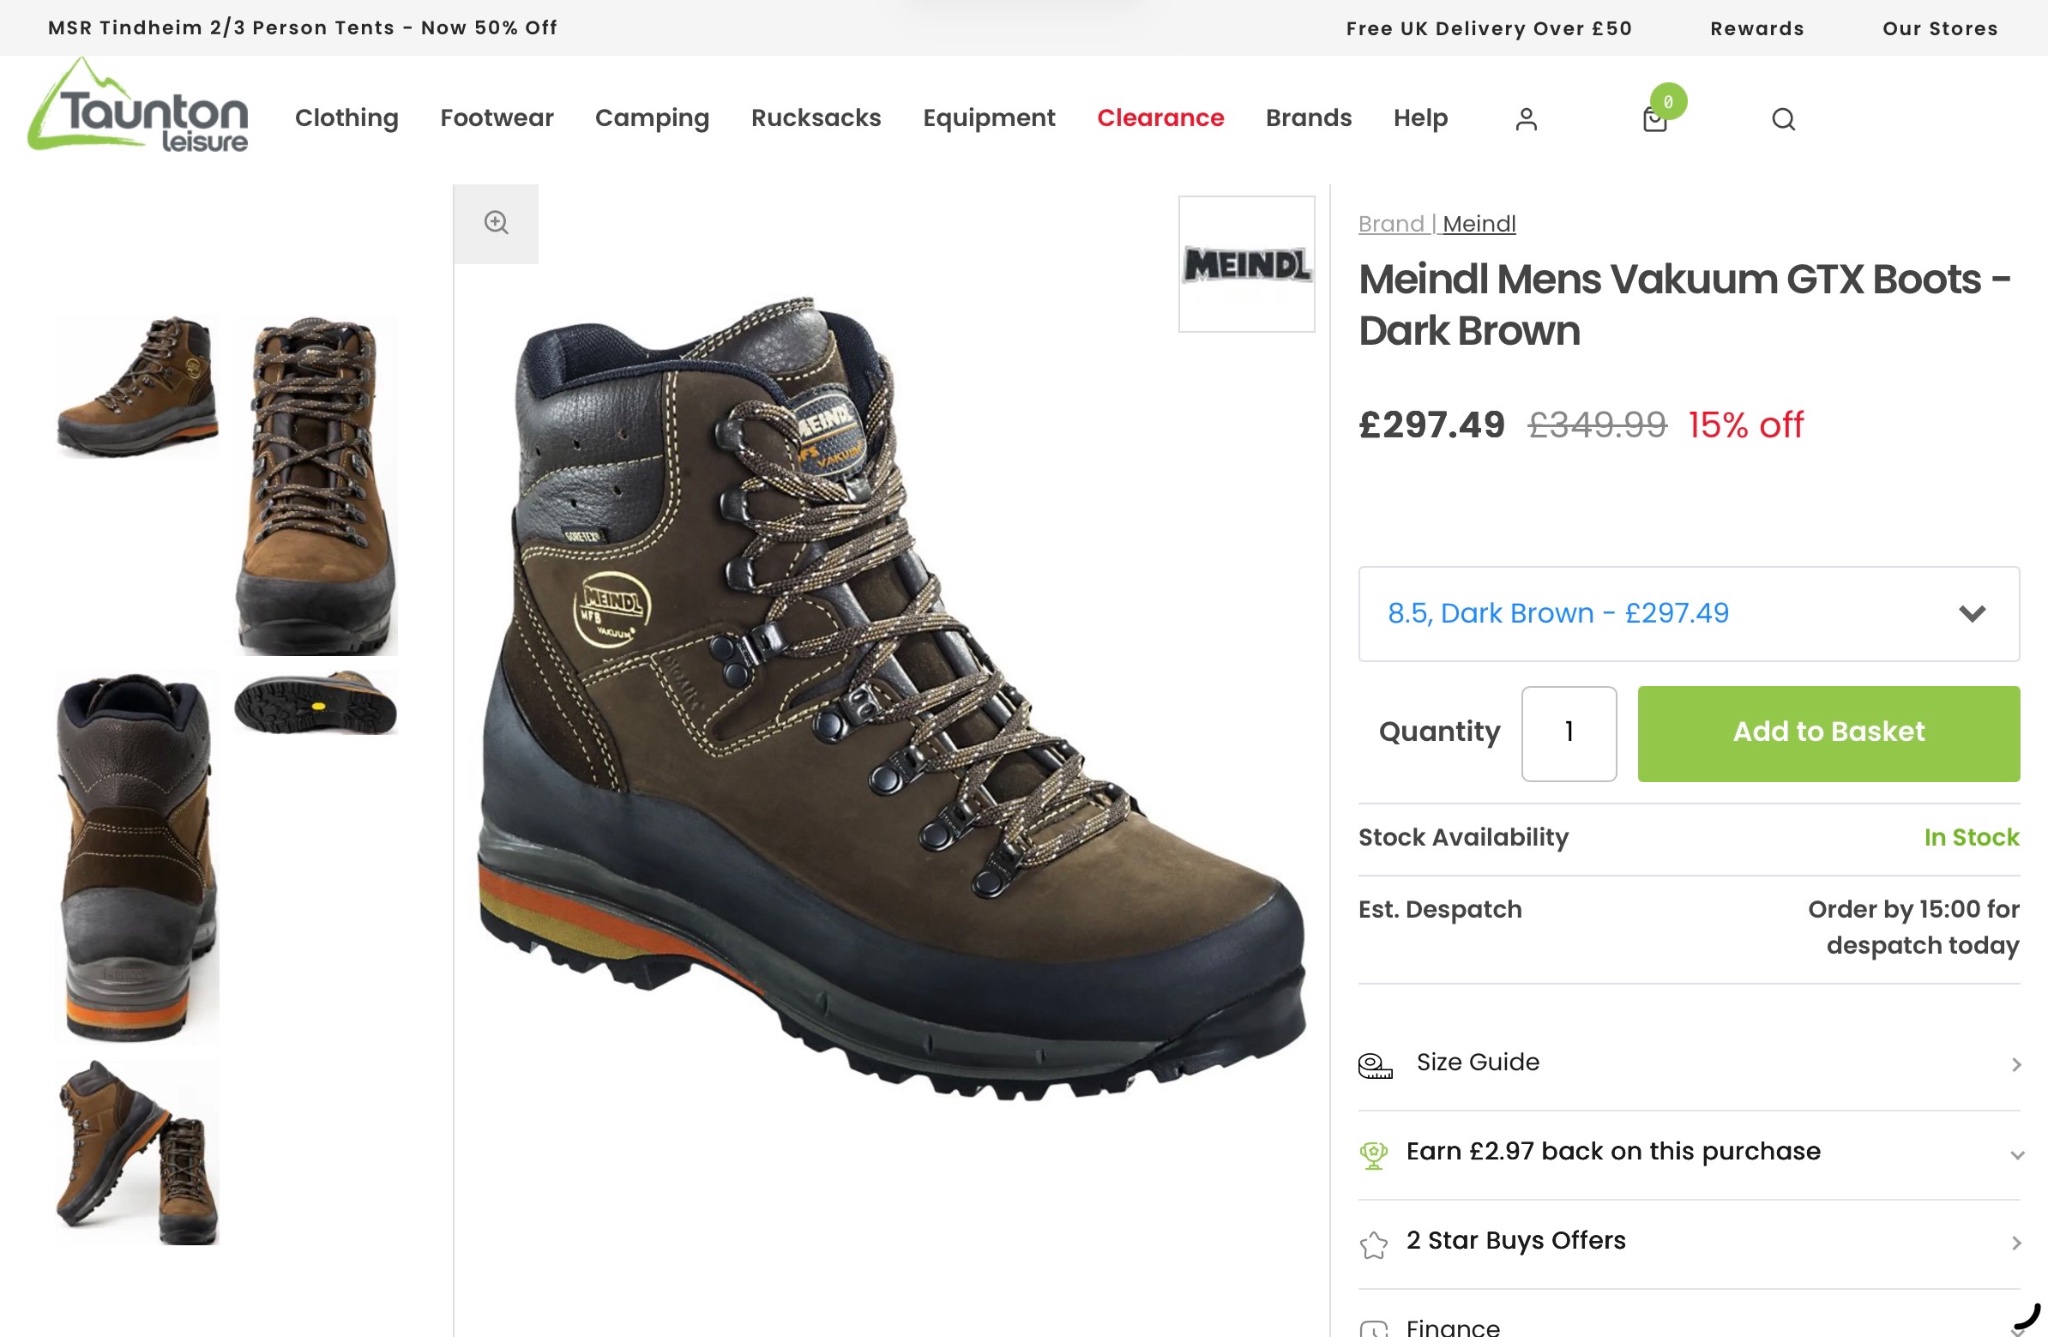Click the Size Guide tape measure icon

1375,1065
